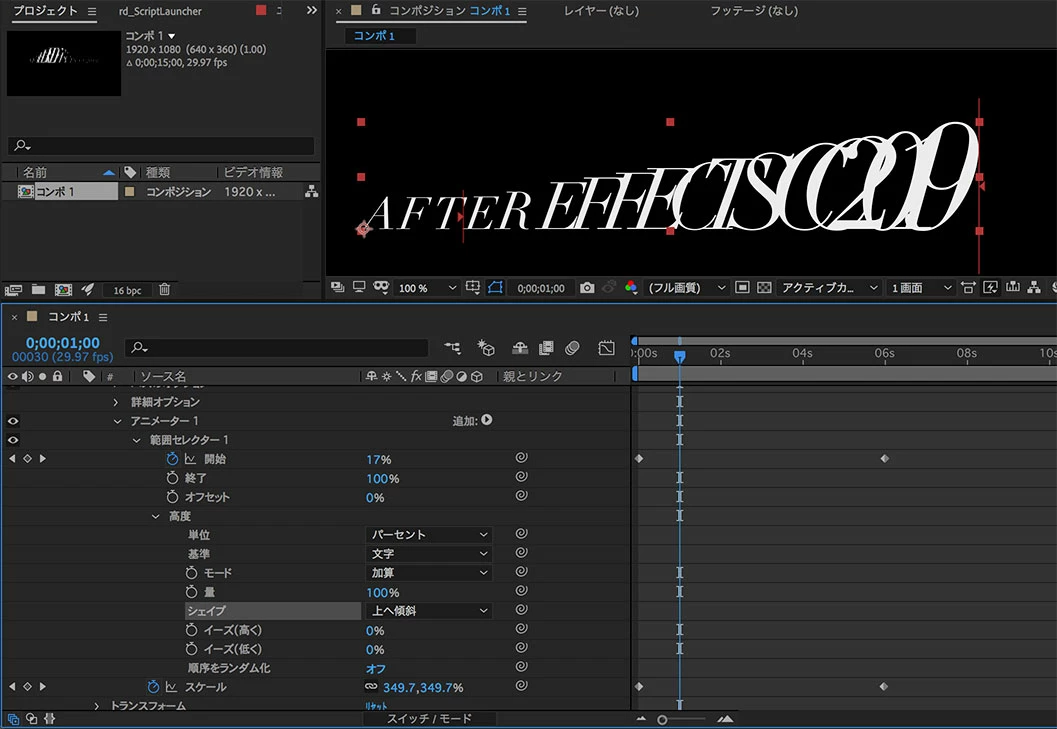This screenshot has width=1057, height=729.
Task: Hide アニメーター 1 using its eye icon
Action: [13, 421]
